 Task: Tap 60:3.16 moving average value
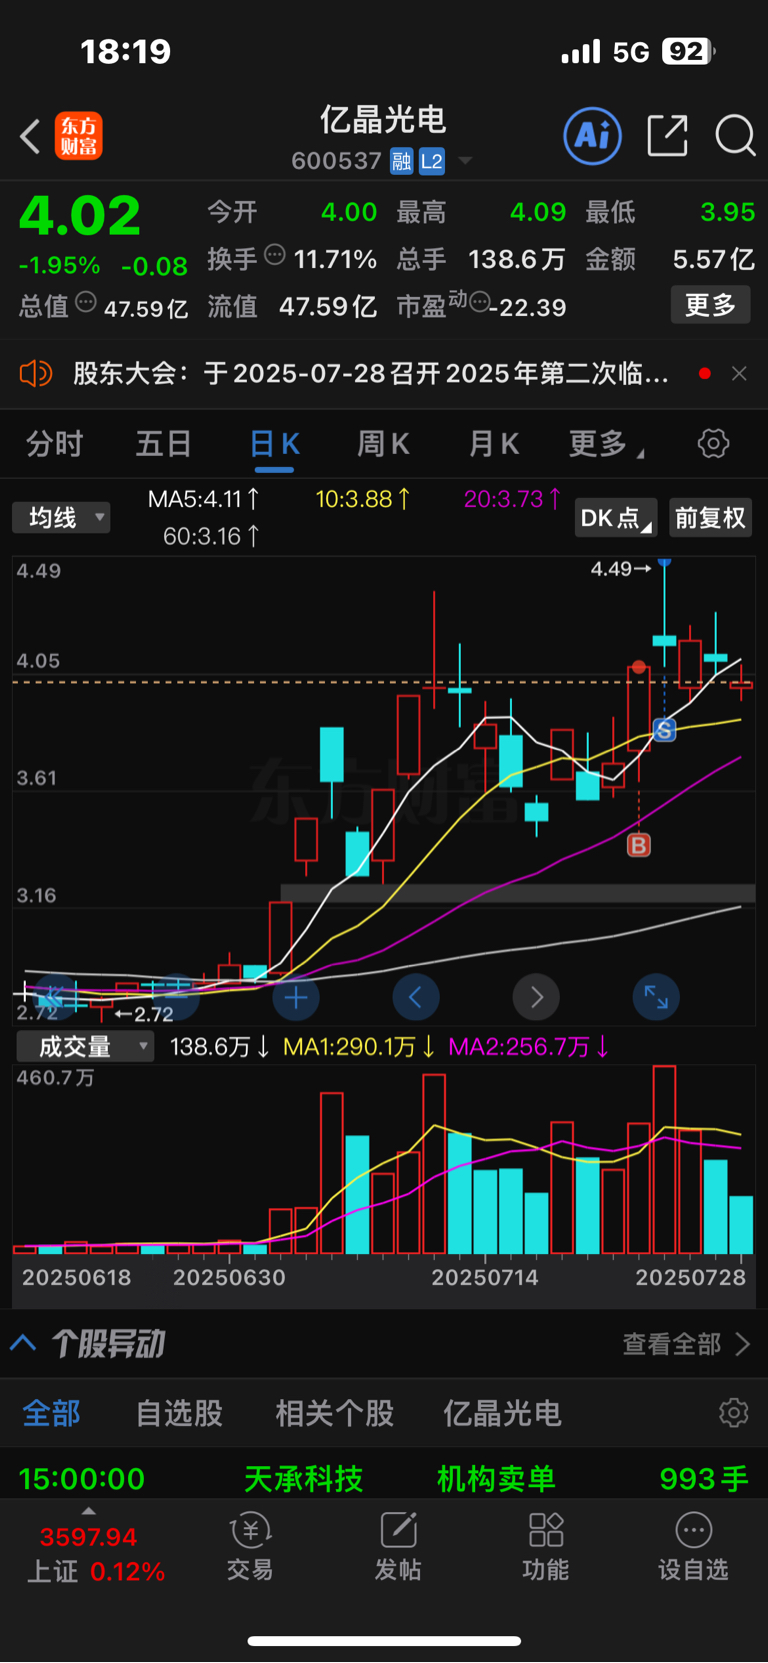(x=211, y=537)
